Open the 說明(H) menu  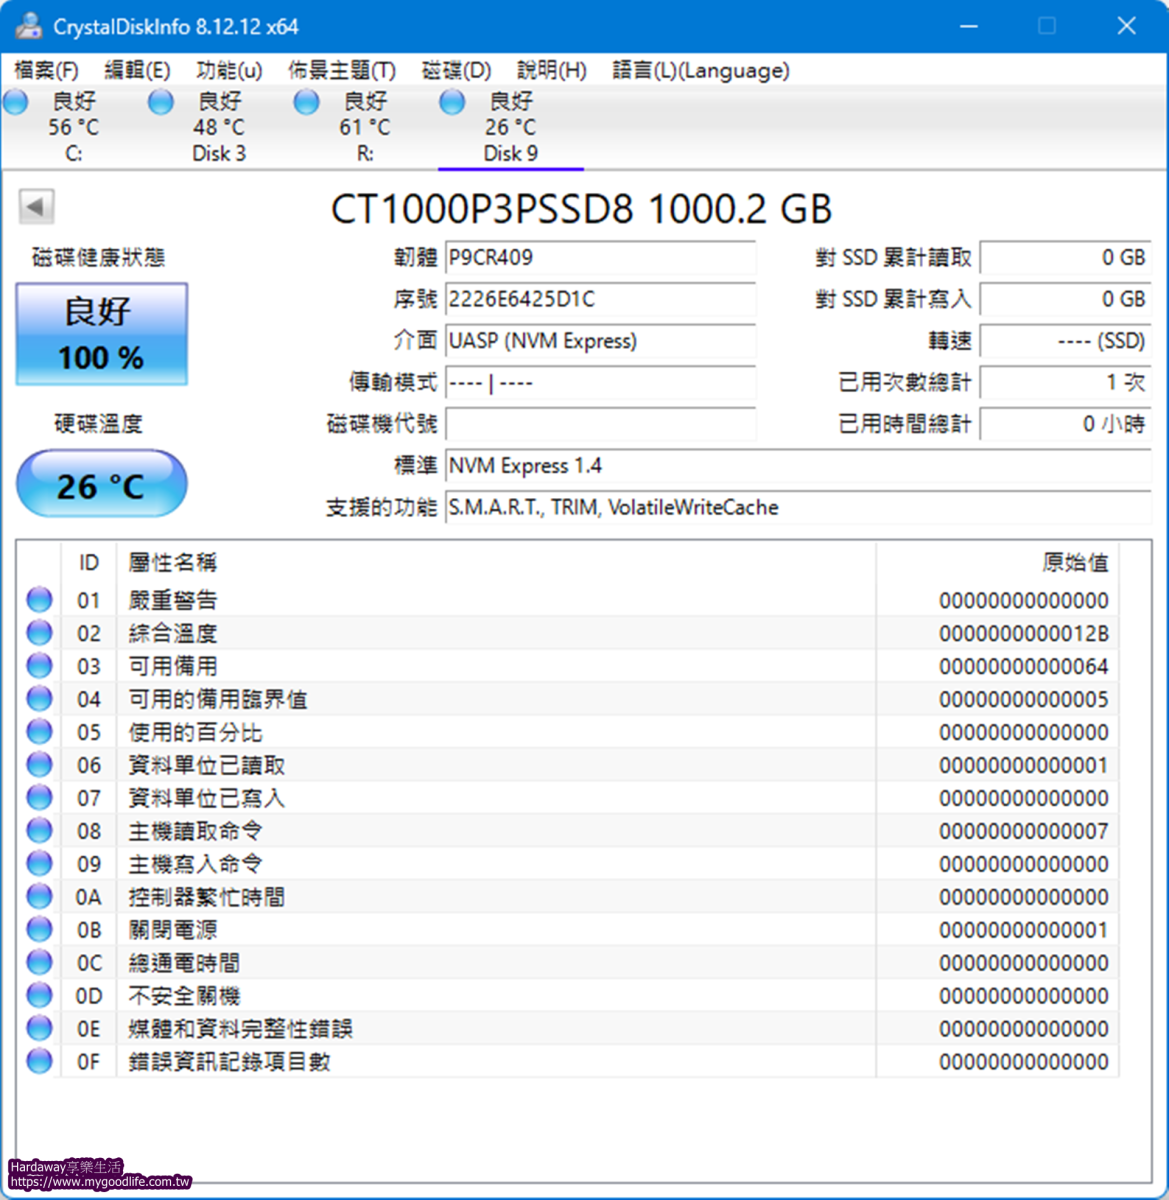[552, 71]
